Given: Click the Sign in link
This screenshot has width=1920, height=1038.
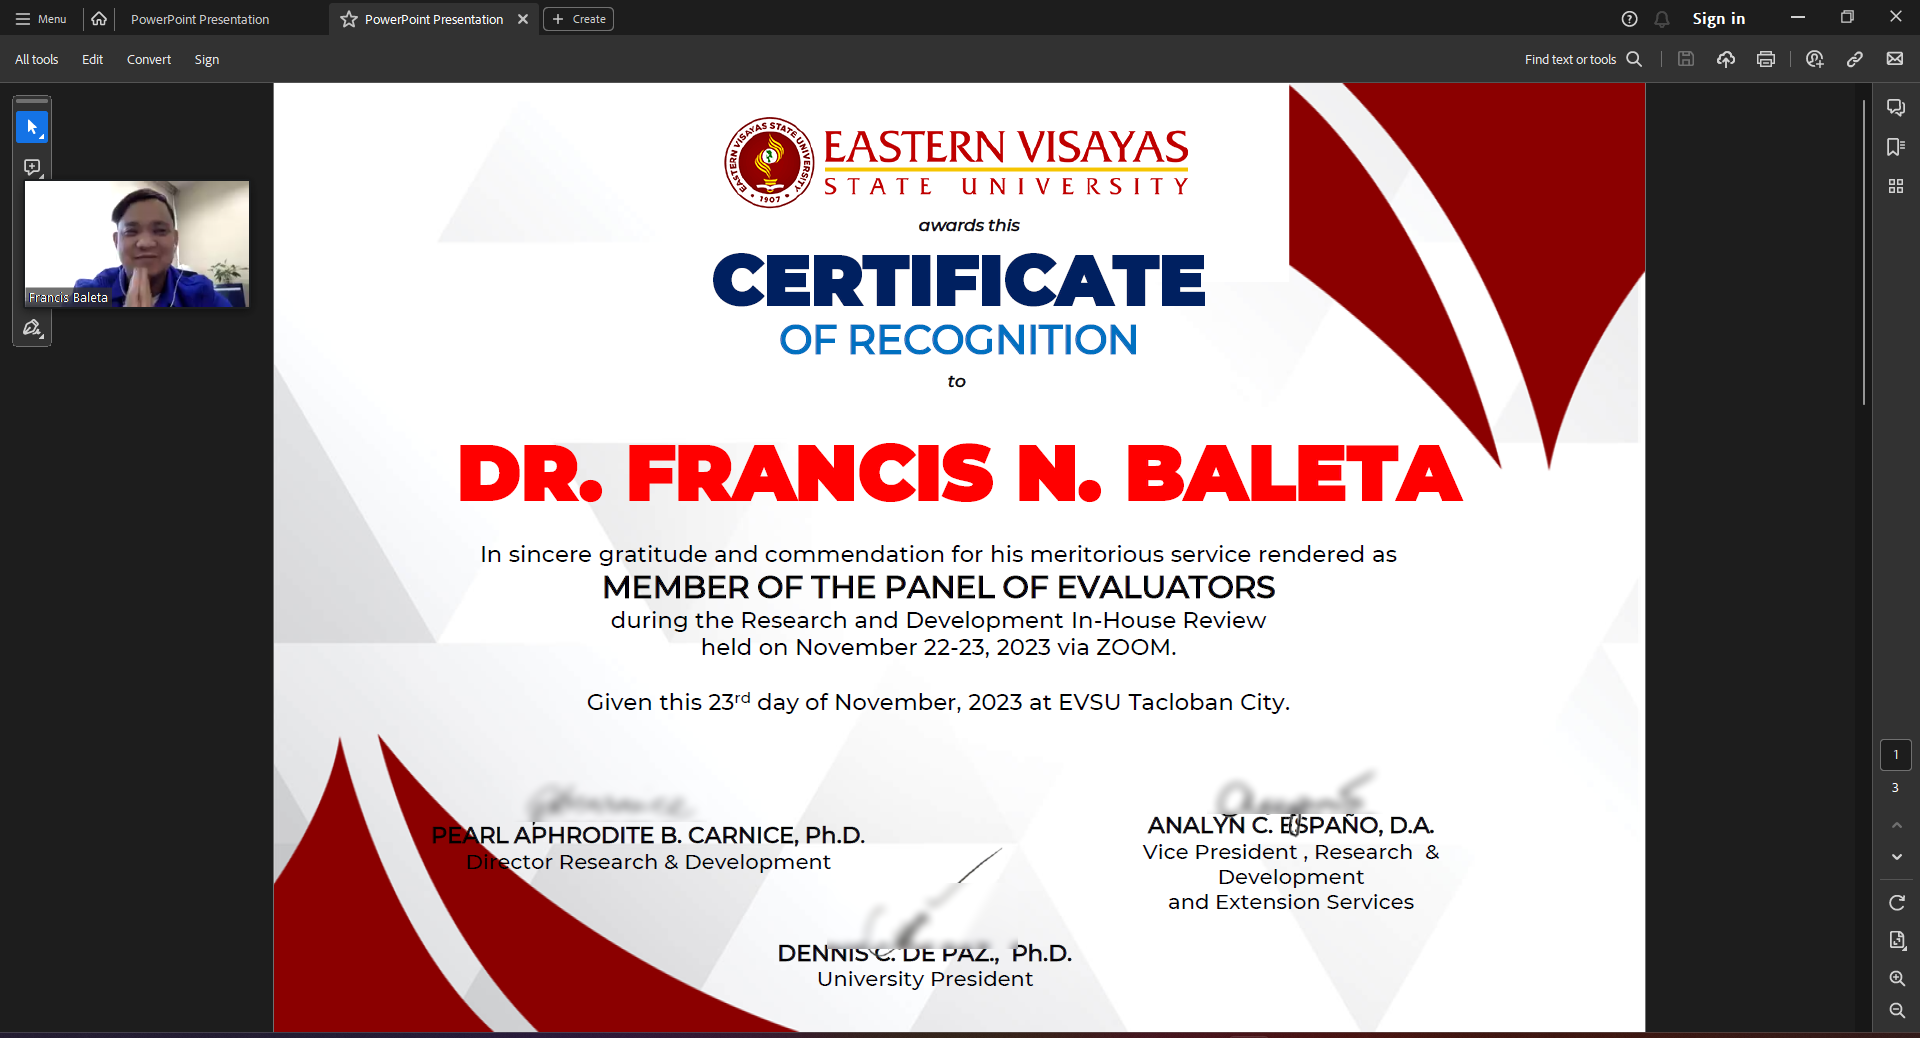Looking at the screenshot, I should [1718, 19].
